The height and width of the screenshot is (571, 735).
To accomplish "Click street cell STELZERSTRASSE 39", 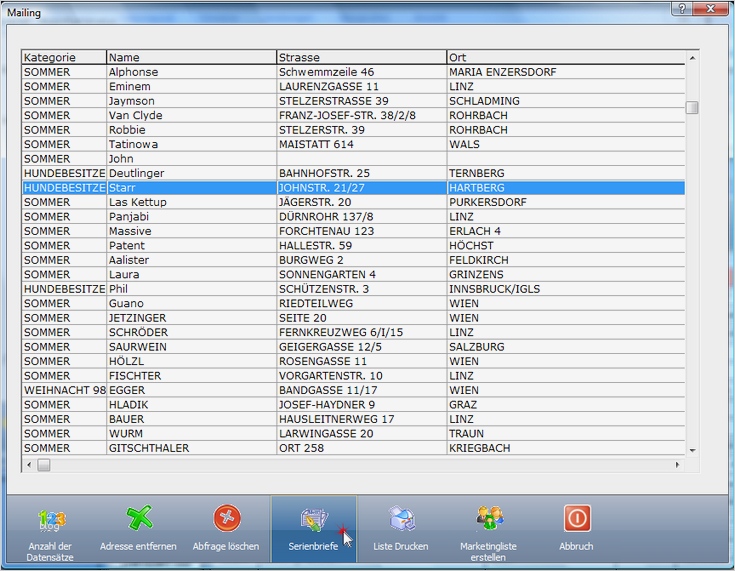I will [362, 101].
